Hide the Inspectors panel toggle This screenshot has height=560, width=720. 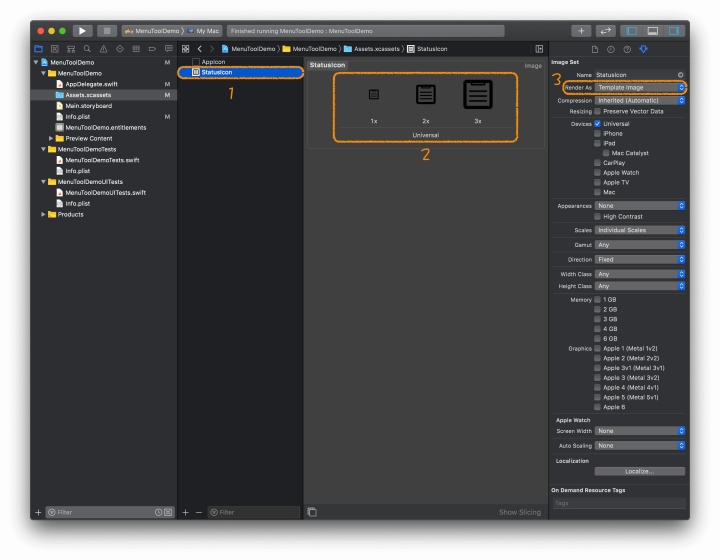pyautogui.click(x=674, y=31)
